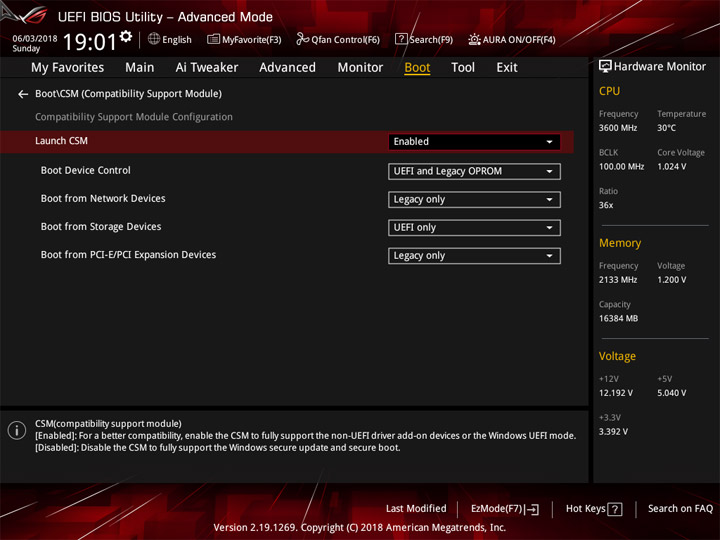Click the Memory voltage 1.200 V value
720x540 pixels.
(672, 280)
